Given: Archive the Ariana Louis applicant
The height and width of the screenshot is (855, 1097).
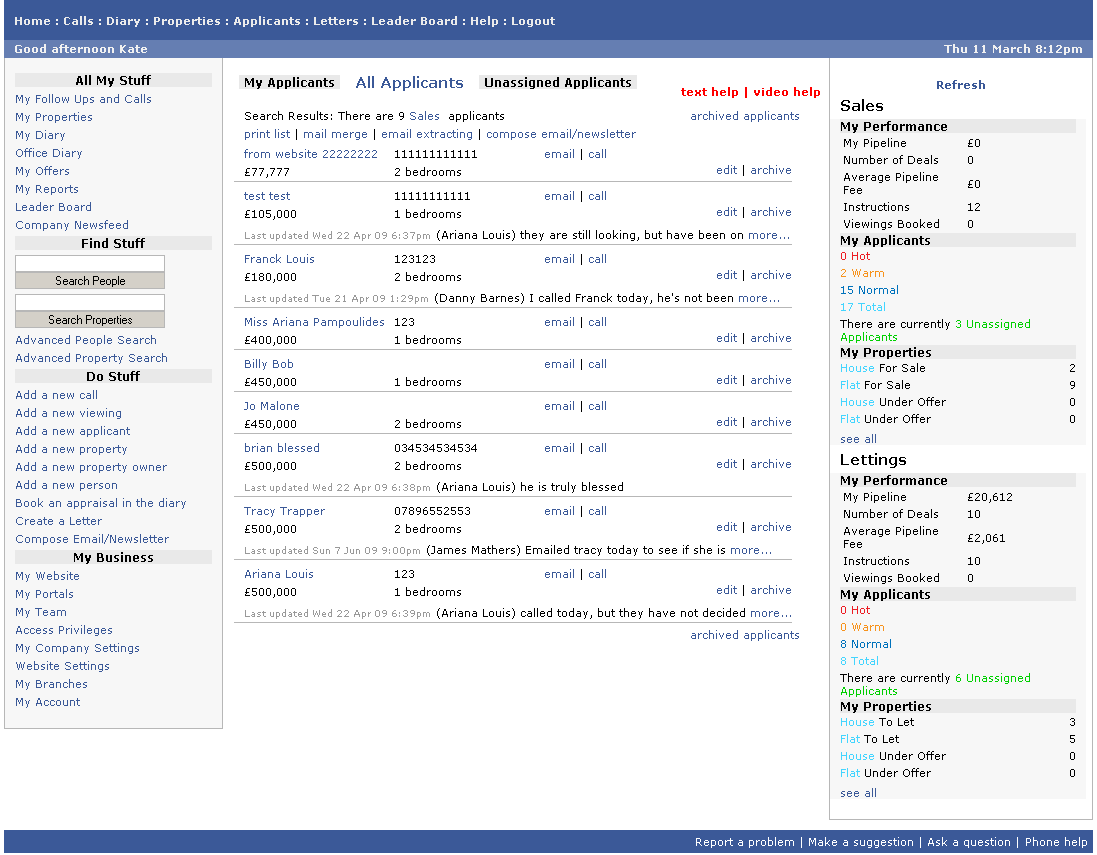Looking at the screenshot, I should (771, 591).
